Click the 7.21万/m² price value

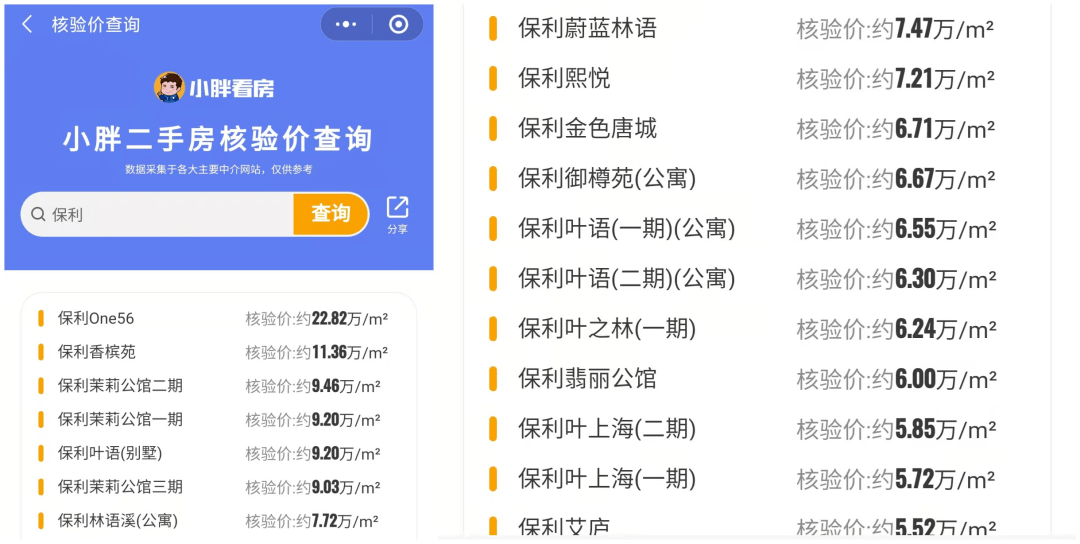point(944,79)
